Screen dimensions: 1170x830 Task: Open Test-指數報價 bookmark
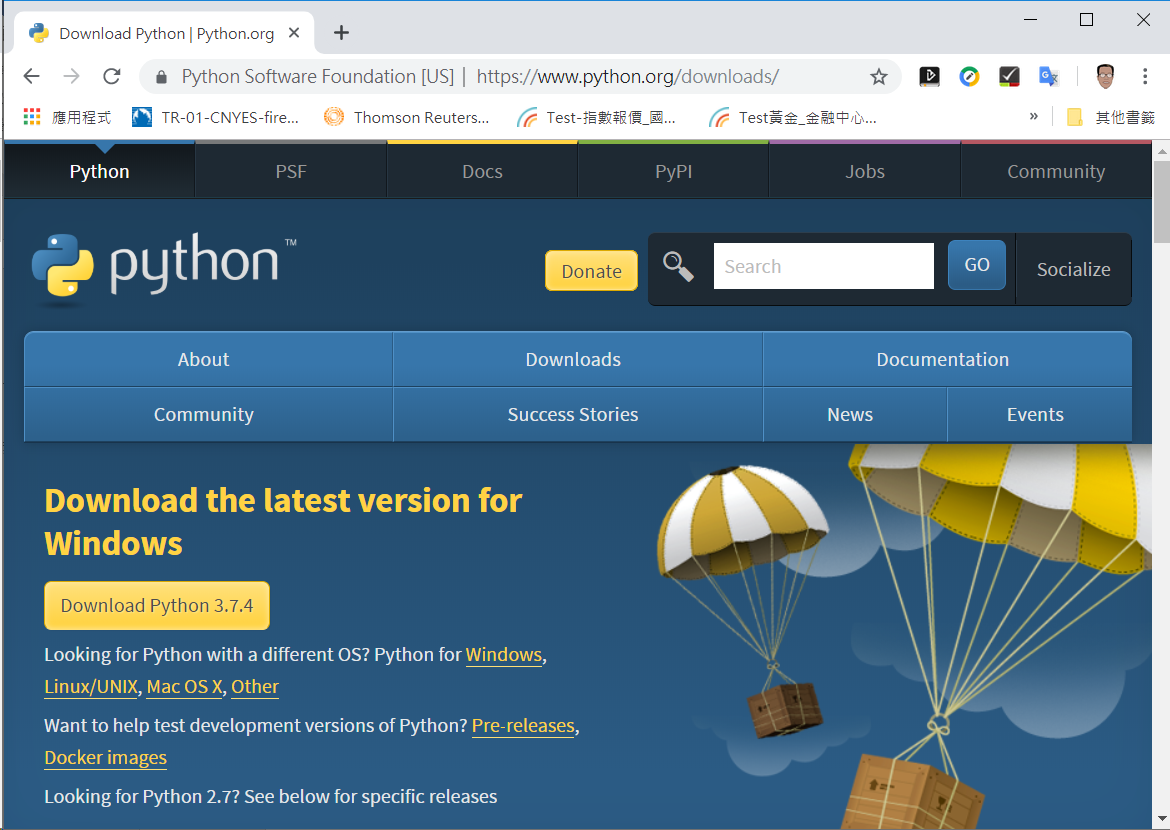point(596,117)
